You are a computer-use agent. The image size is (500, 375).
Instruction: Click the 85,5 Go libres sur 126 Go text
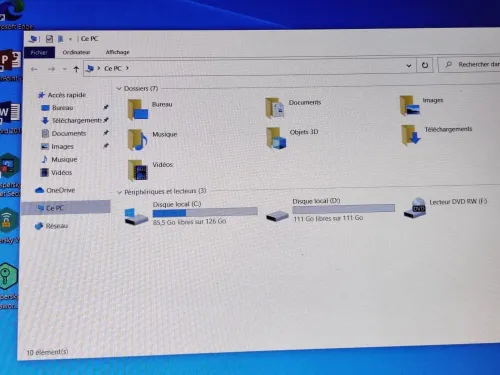189,222
